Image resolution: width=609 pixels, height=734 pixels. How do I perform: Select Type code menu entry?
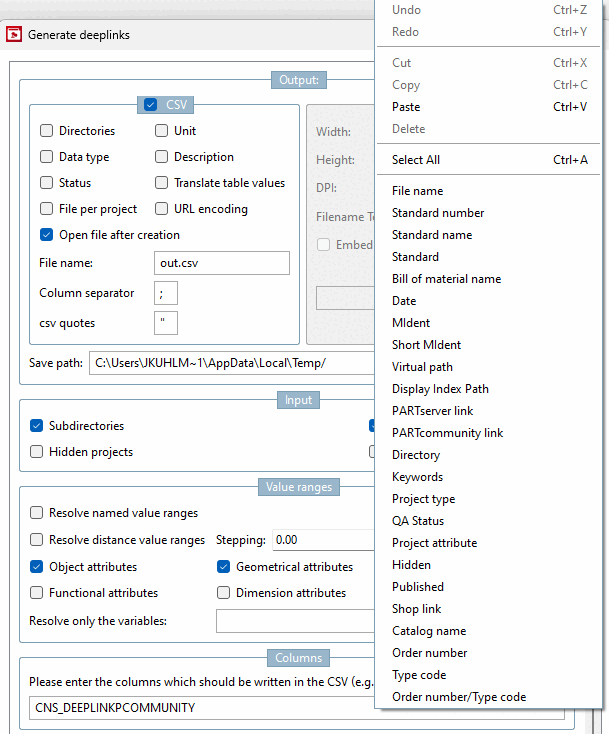pyautogui.click(x=489, y=675)
